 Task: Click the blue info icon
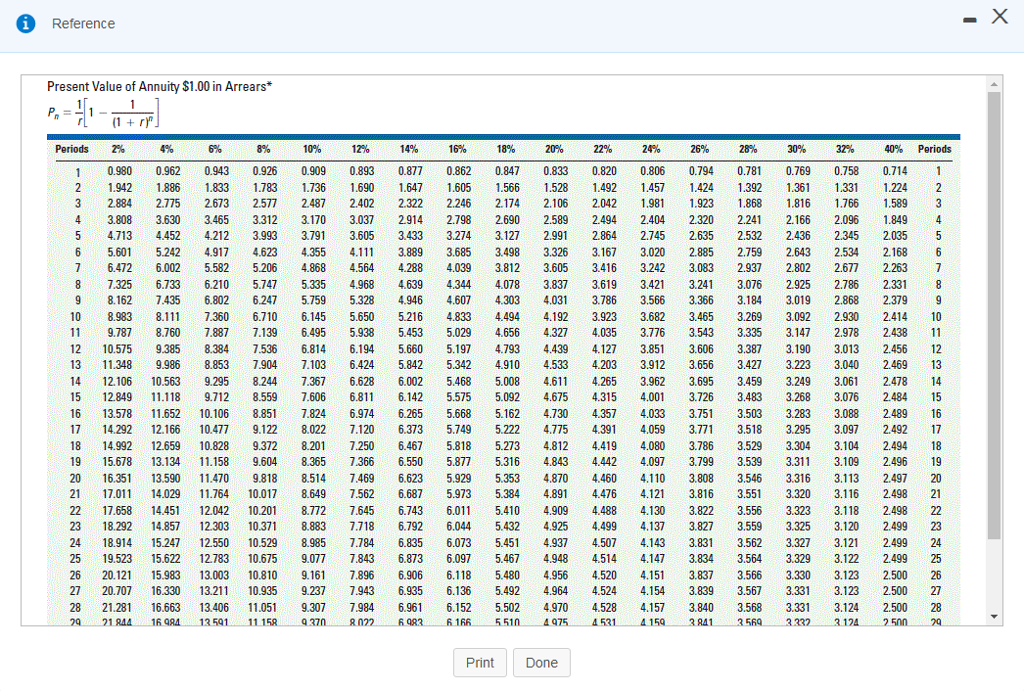coord(24,24)
